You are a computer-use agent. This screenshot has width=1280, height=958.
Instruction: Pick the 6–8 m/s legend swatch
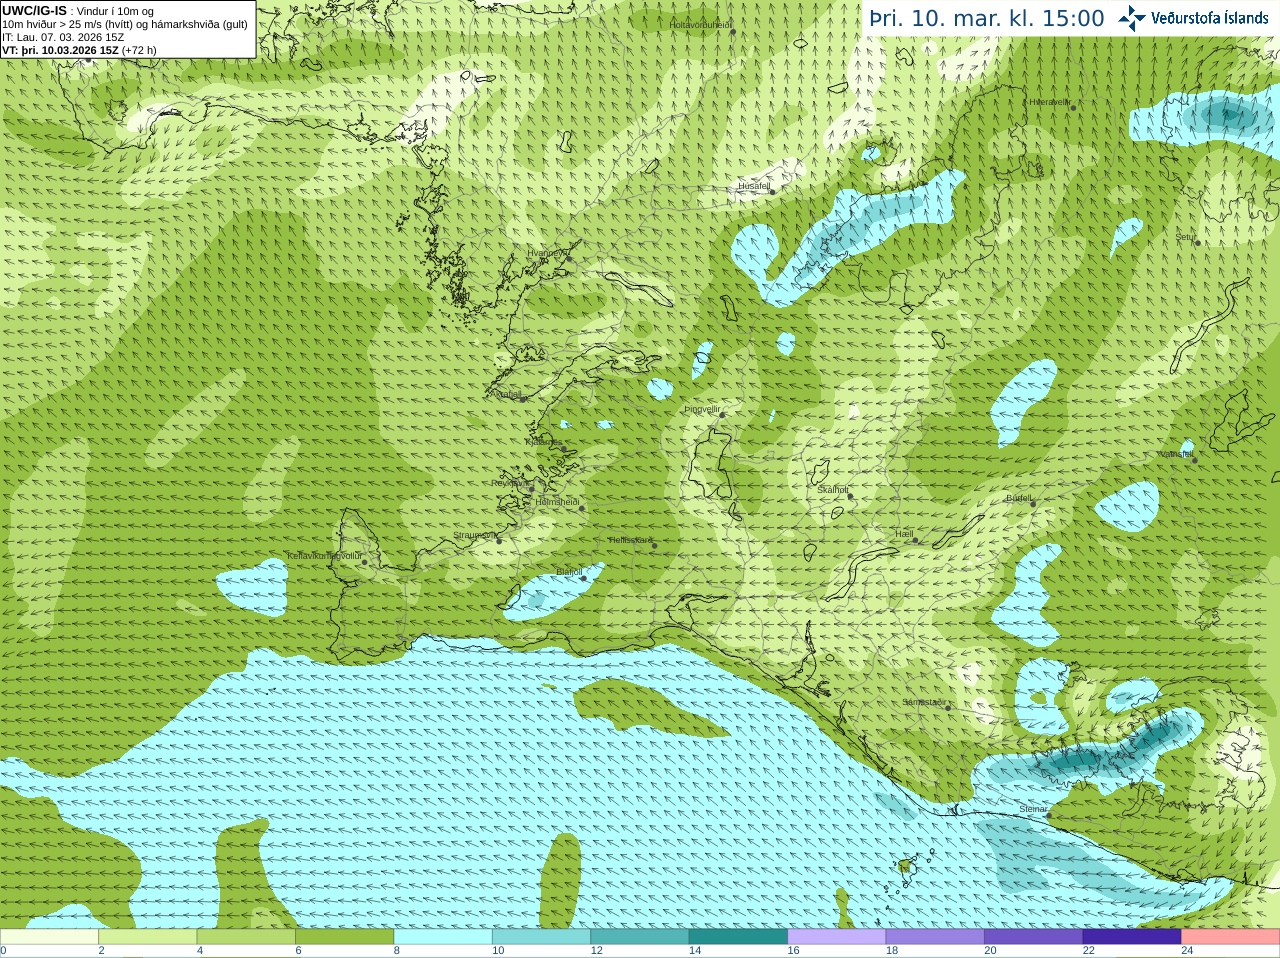coord(344,937)
